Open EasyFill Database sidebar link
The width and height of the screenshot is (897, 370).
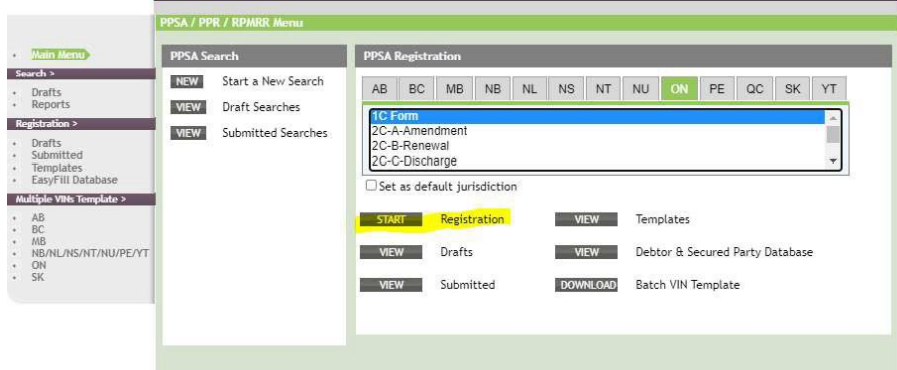(74, 180)
